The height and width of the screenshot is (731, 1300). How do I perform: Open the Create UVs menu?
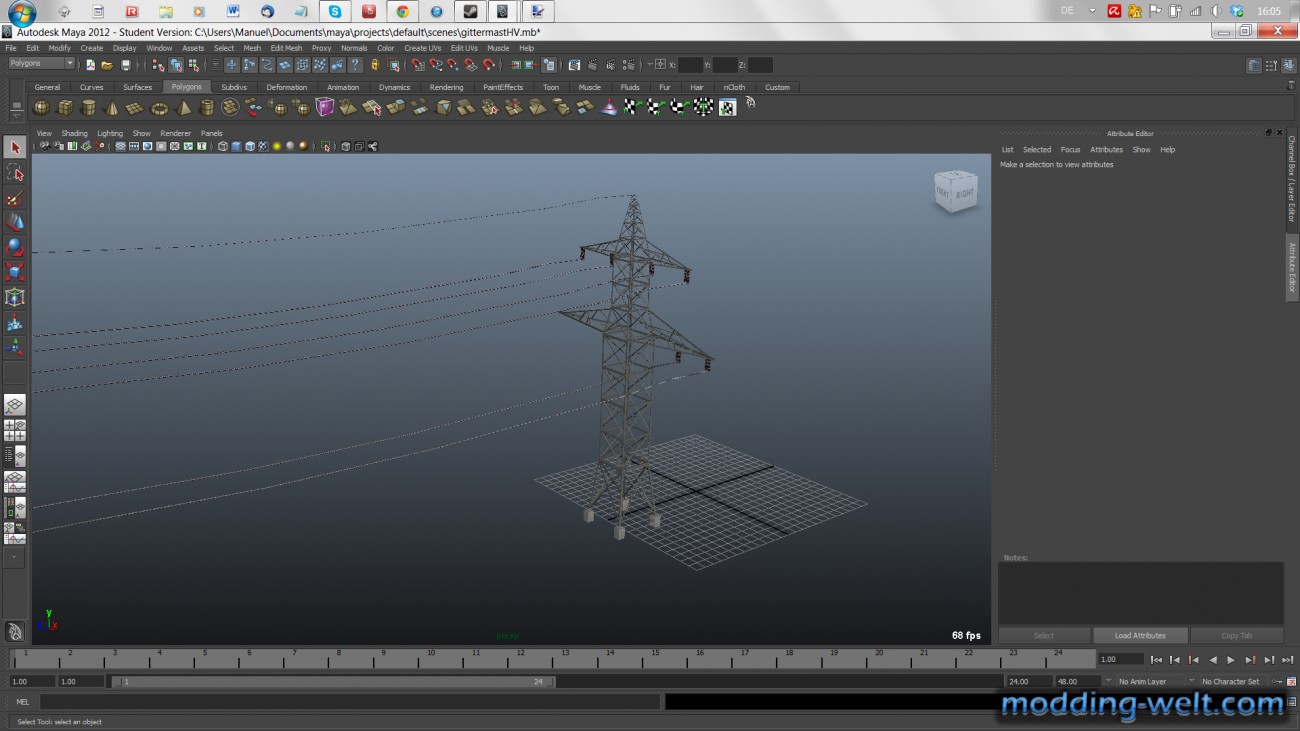click(x=422, y=48)
